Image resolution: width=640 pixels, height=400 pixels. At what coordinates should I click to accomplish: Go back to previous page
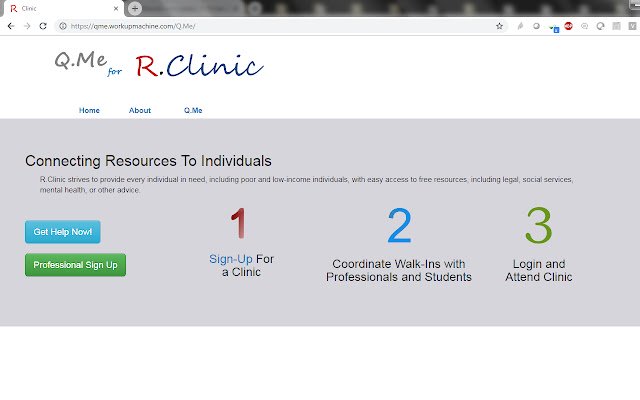(x=11, y=26)
